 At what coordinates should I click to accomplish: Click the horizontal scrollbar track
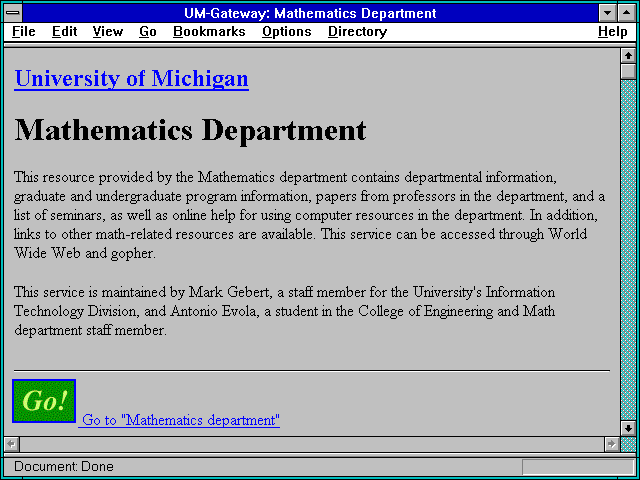pos(311,444)
